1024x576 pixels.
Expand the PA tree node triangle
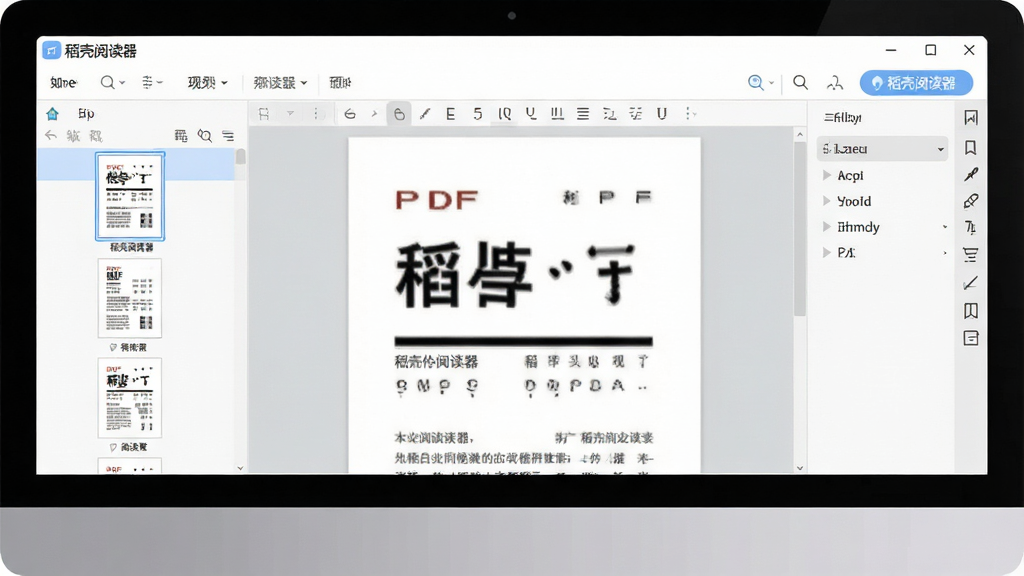point(827,252)
